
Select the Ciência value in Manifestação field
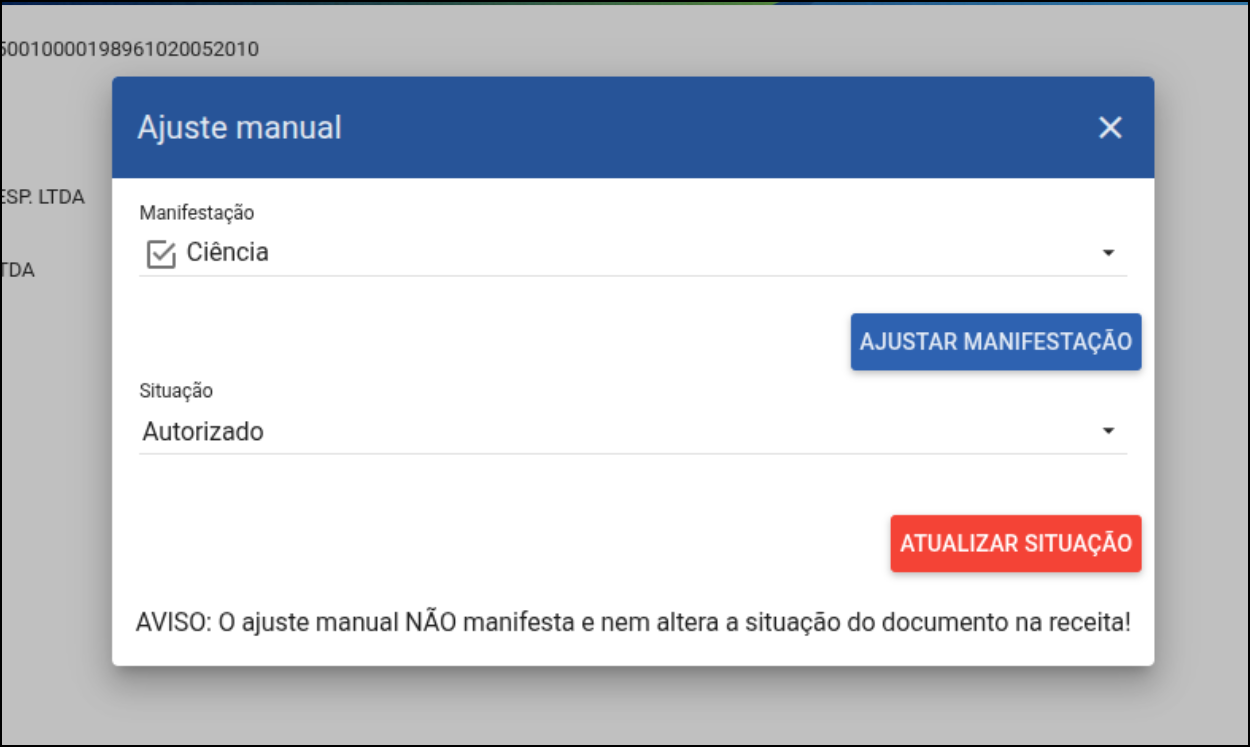pyautogui.click(x=228, y=253)
